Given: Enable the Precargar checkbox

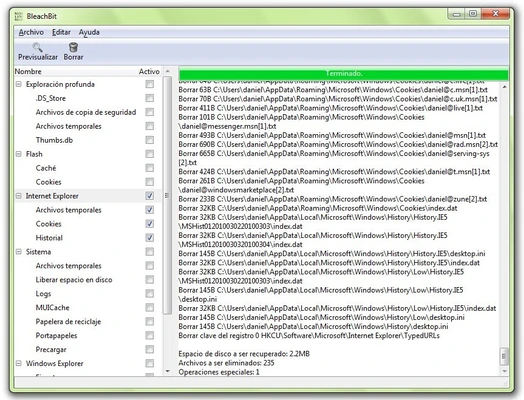Looking at the screenshot, I should tap(150, 350).
